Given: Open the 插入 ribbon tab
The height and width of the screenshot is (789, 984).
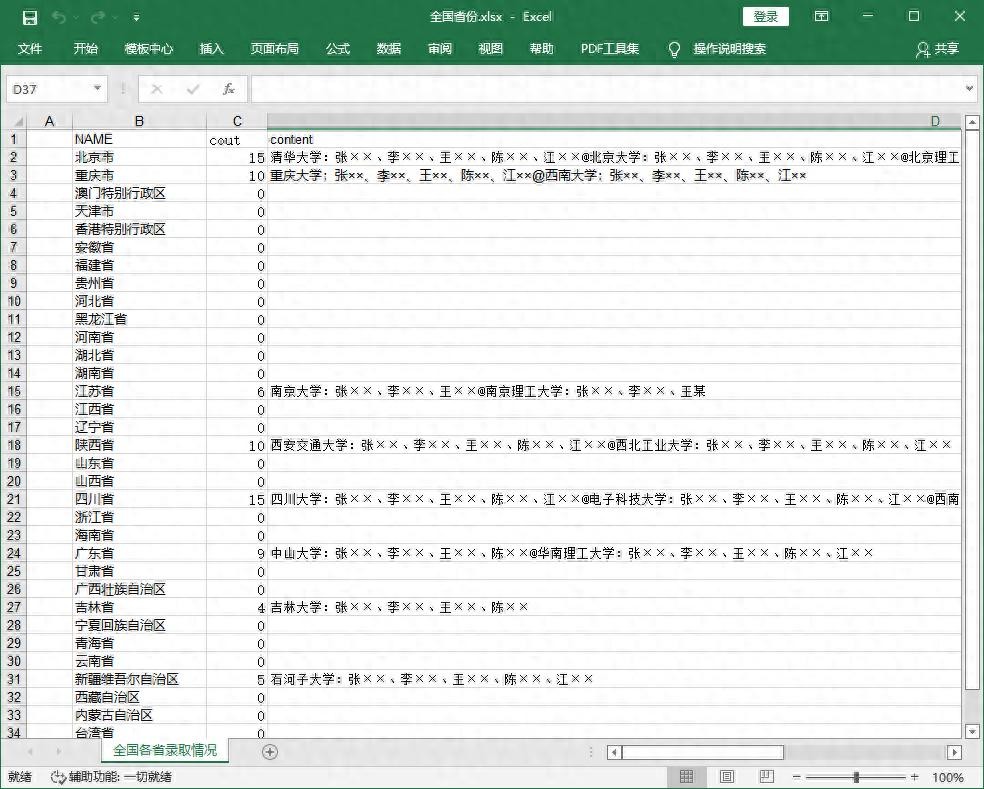Looking at the screenshot, I should (212, 49).
